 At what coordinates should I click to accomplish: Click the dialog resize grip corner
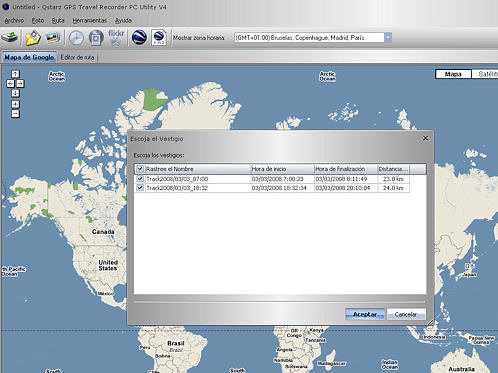(x=430, y=322)
